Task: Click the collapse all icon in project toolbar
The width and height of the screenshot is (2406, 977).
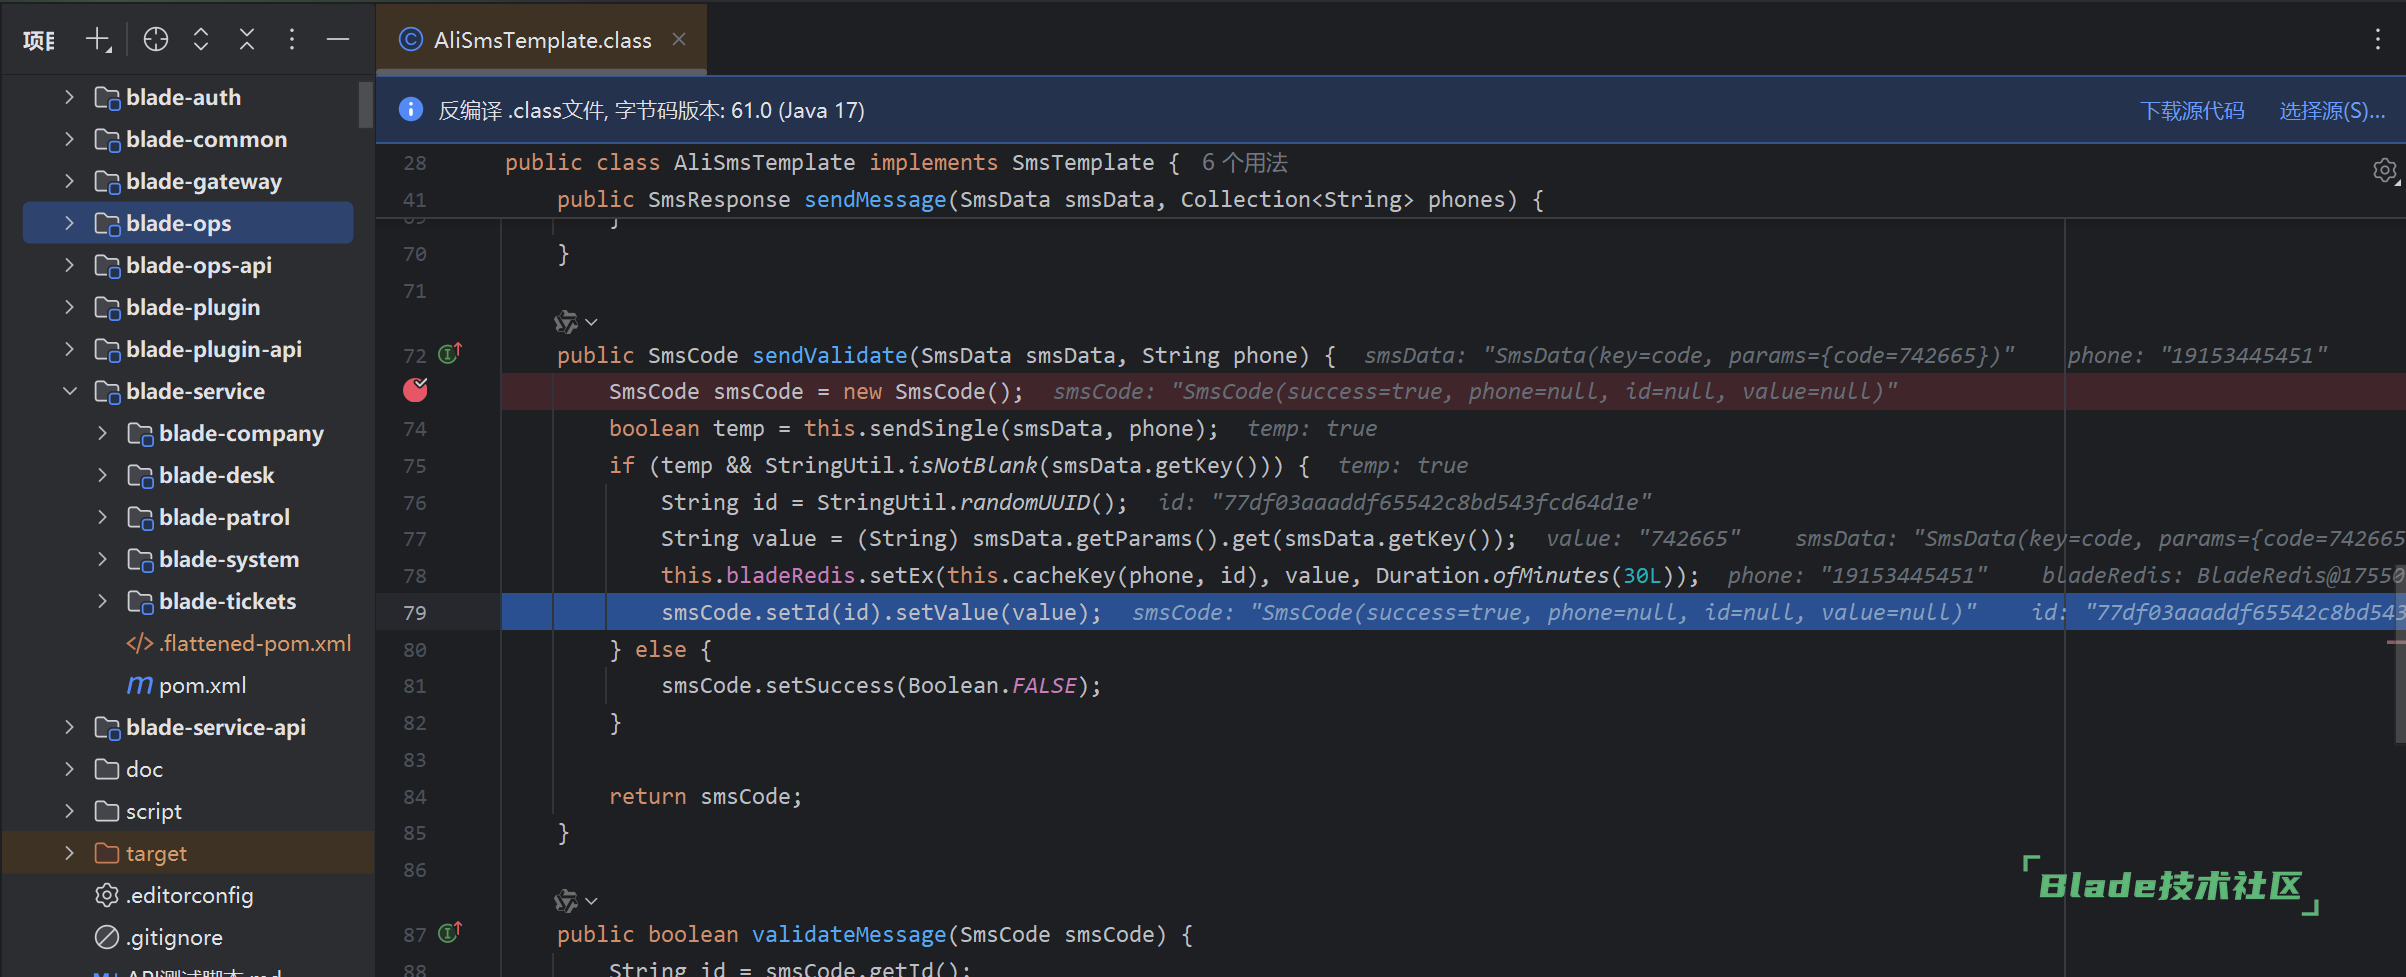Action: click(247, 40)
